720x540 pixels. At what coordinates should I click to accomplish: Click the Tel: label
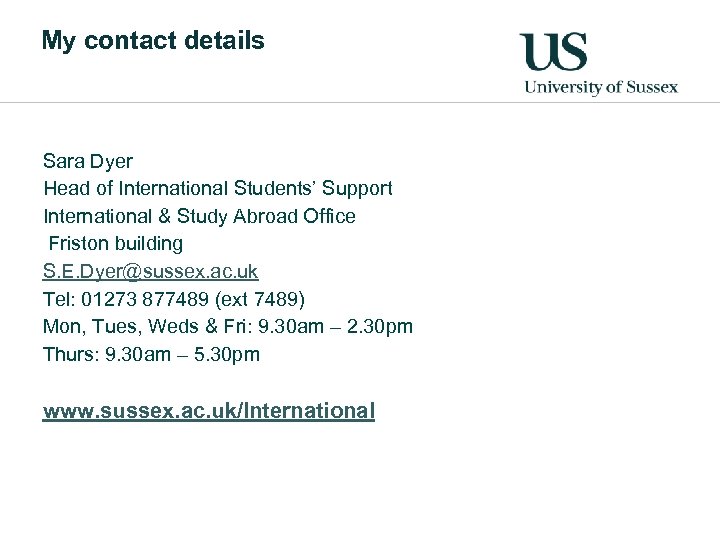click(58, 299)
